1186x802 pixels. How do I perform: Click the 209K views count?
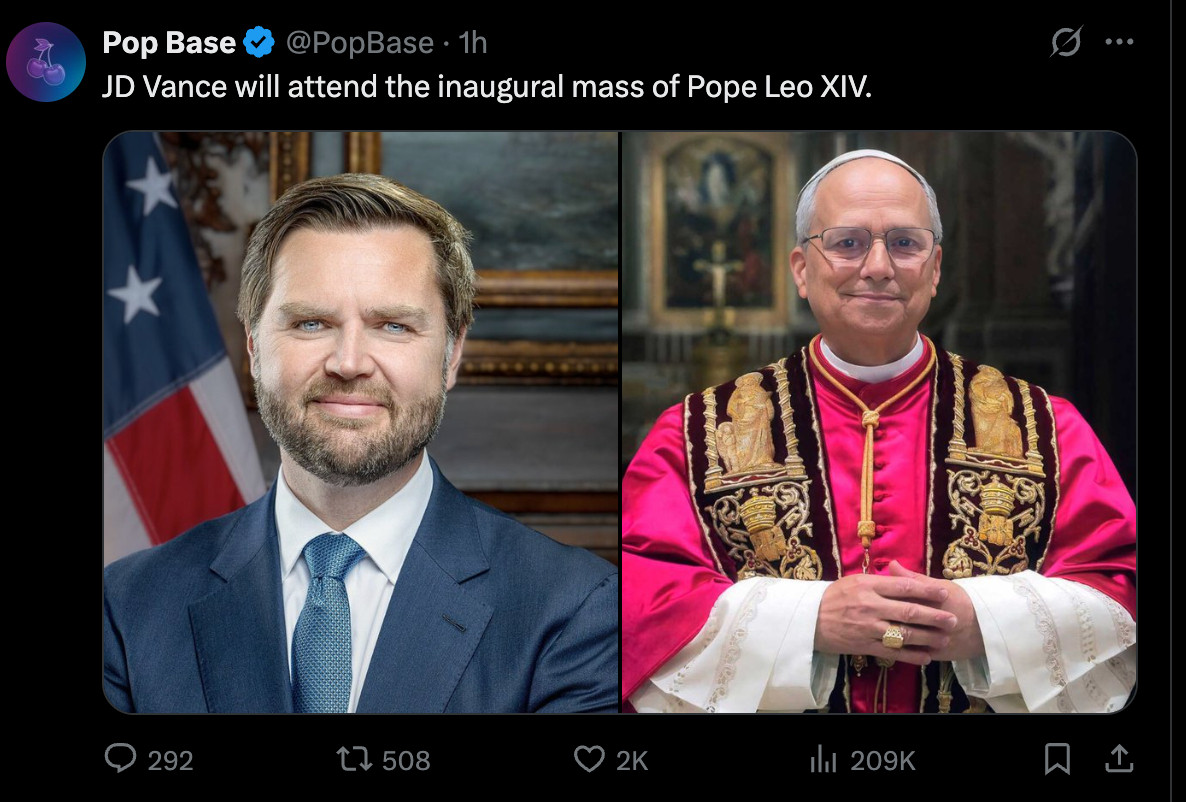click(x=883, y=760)
